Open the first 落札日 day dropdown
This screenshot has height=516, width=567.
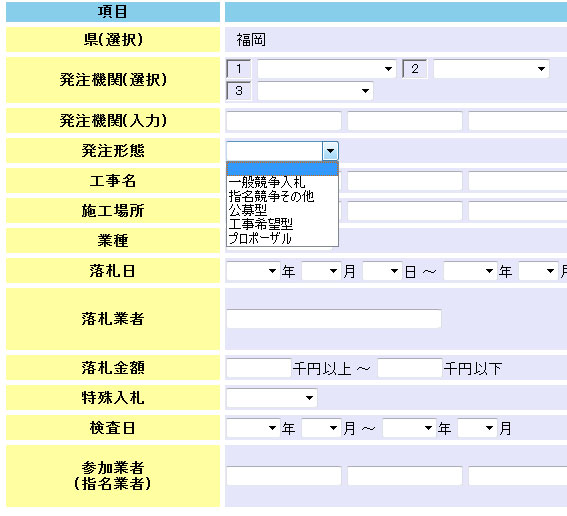[382, 271]
